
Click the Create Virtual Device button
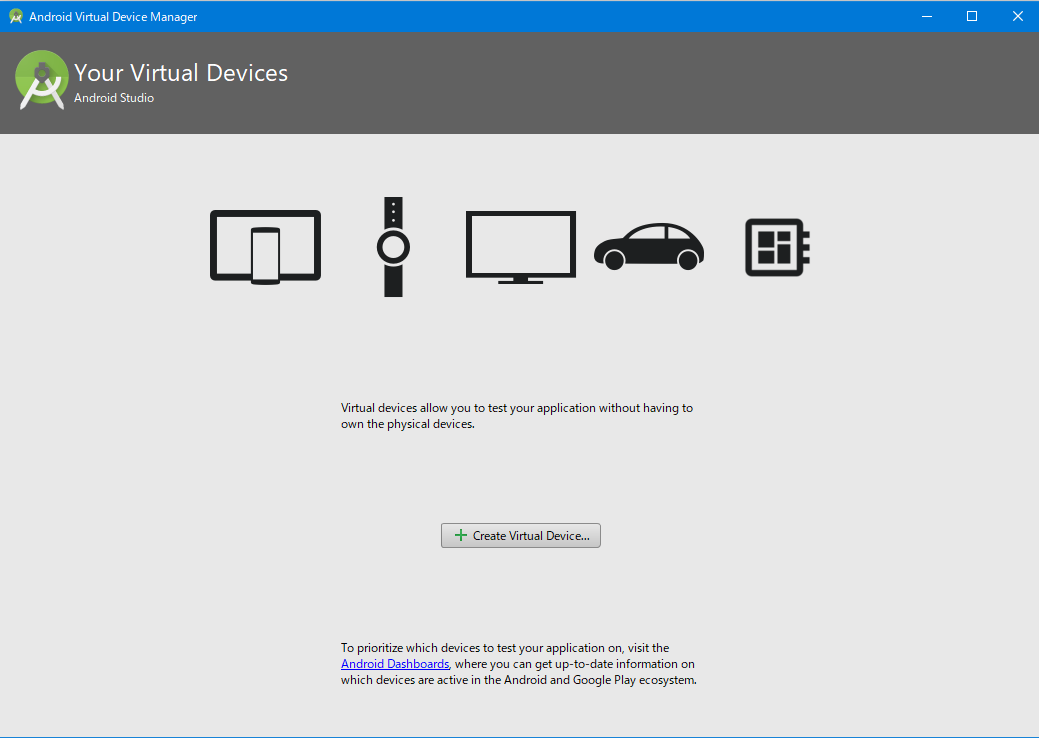521,535
